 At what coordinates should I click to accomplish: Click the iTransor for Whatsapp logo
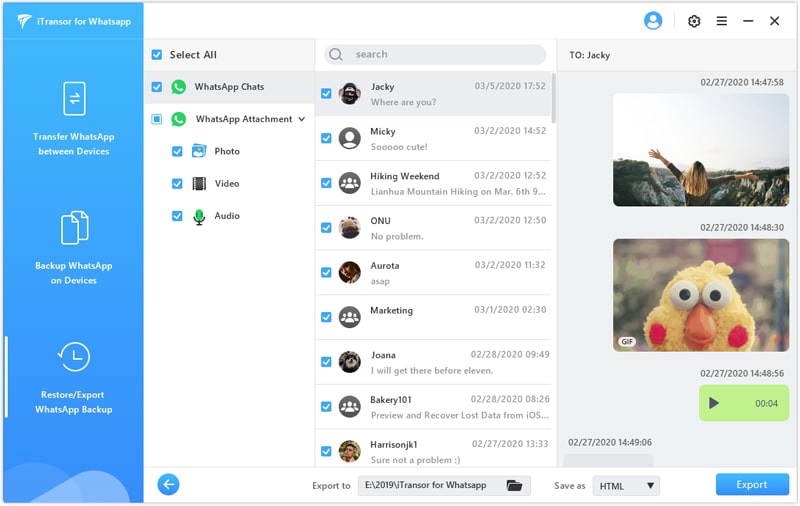pyautogui.click(x=24, y=21)
